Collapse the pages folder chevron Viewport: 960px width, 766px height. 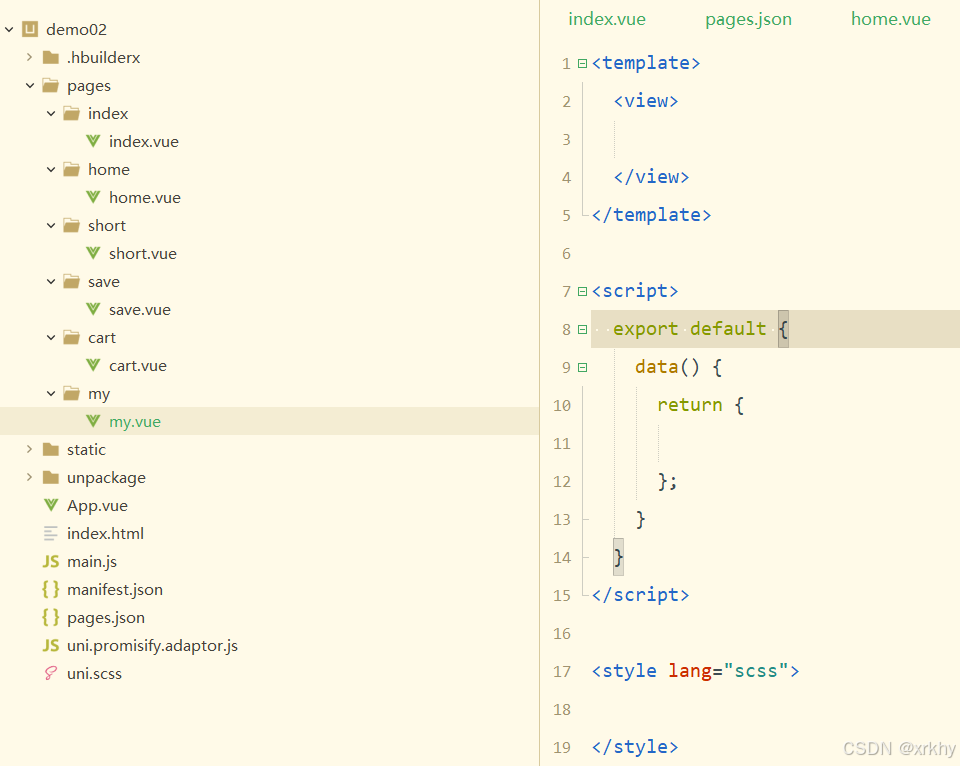click(30, 86)
